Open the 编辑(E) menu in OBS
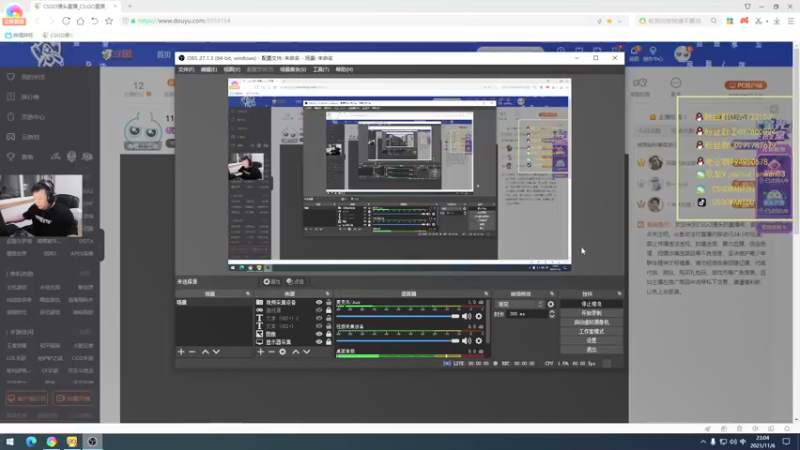This screenshot has height=450, width=800. [x=209, y=69]
